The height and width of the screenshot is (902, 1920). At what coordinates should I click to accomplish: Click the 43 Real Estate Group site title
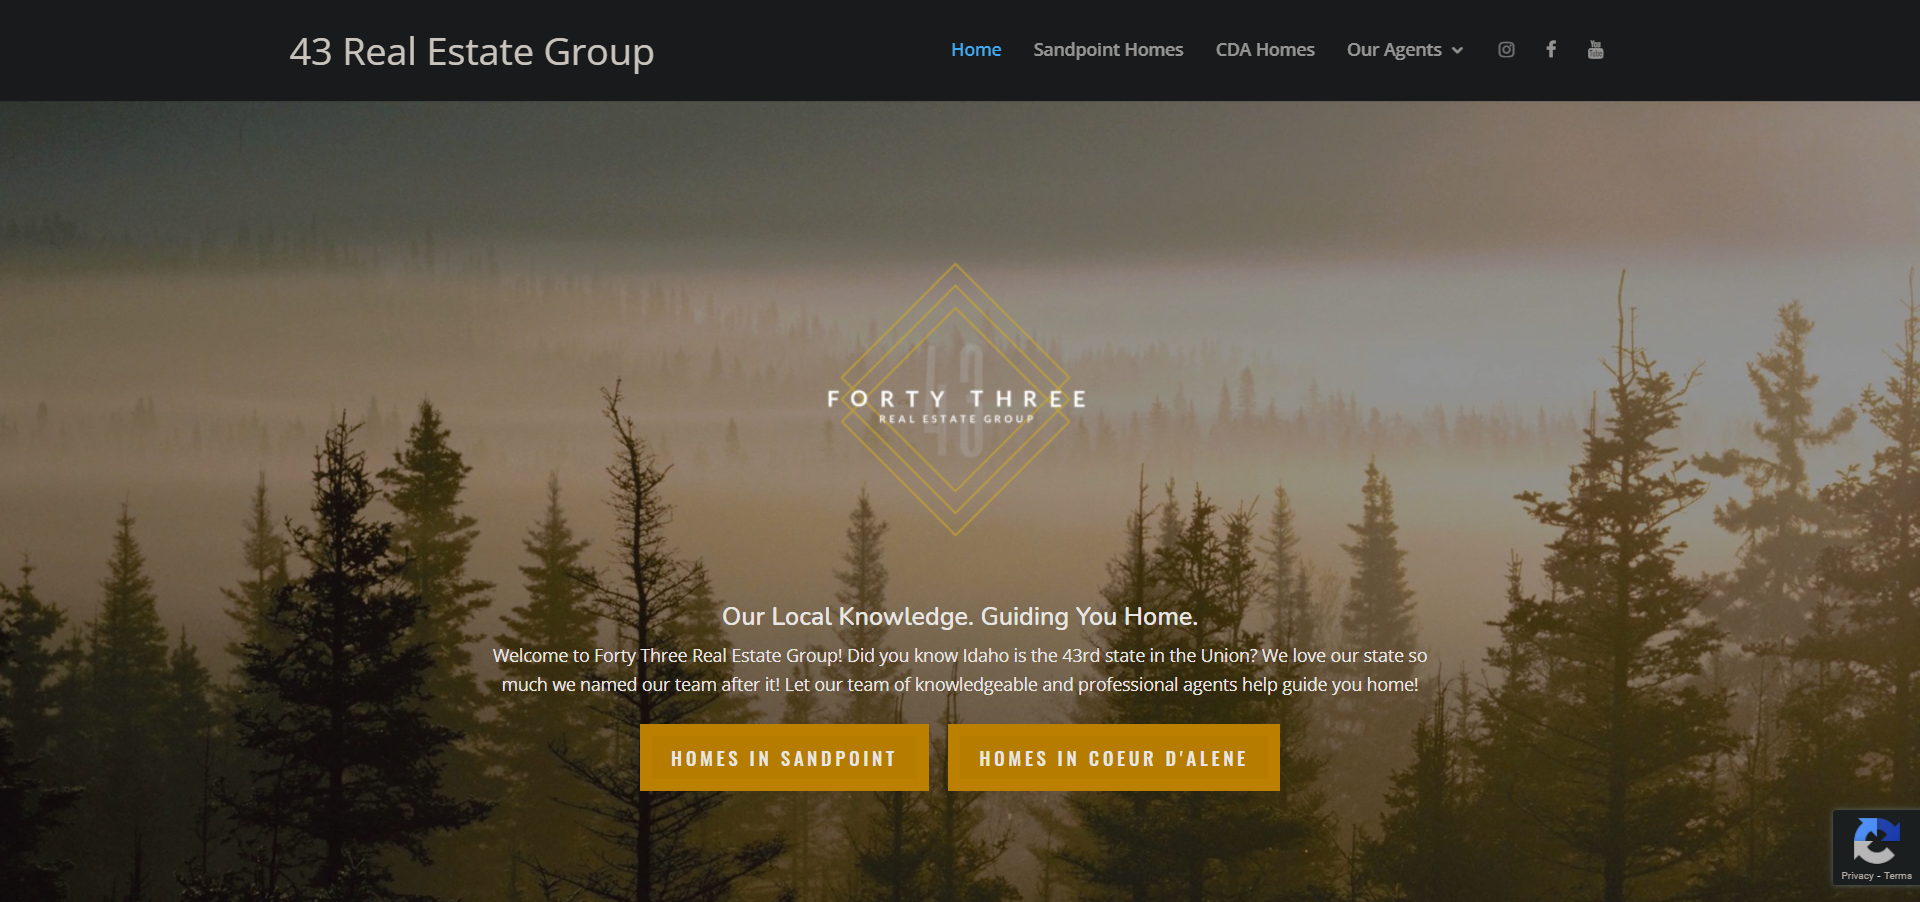472,52
